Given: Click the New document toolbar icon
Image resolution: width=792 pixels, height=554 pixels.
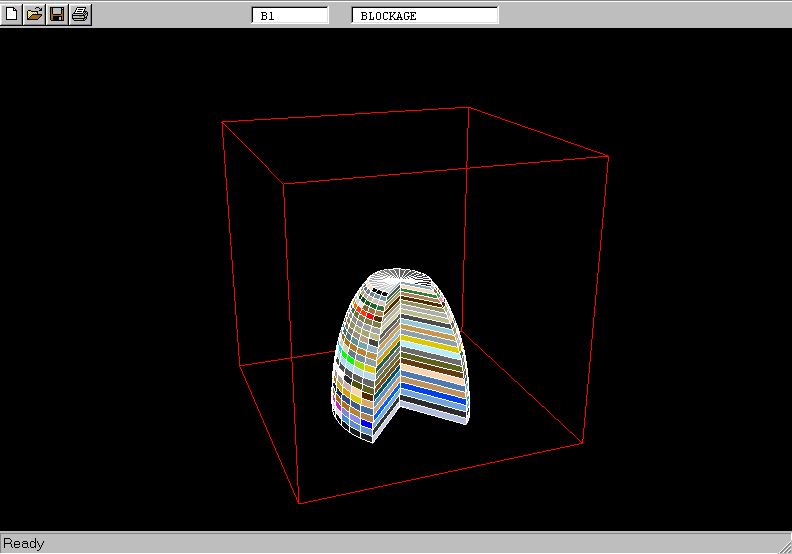Looking at the screenshot, I should point(12,15).
